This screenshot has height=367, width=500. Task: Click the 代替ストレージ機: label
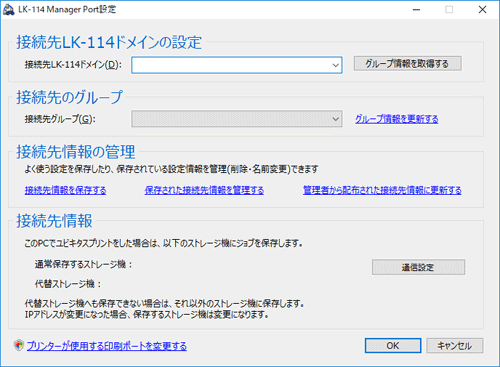point(68,284)
